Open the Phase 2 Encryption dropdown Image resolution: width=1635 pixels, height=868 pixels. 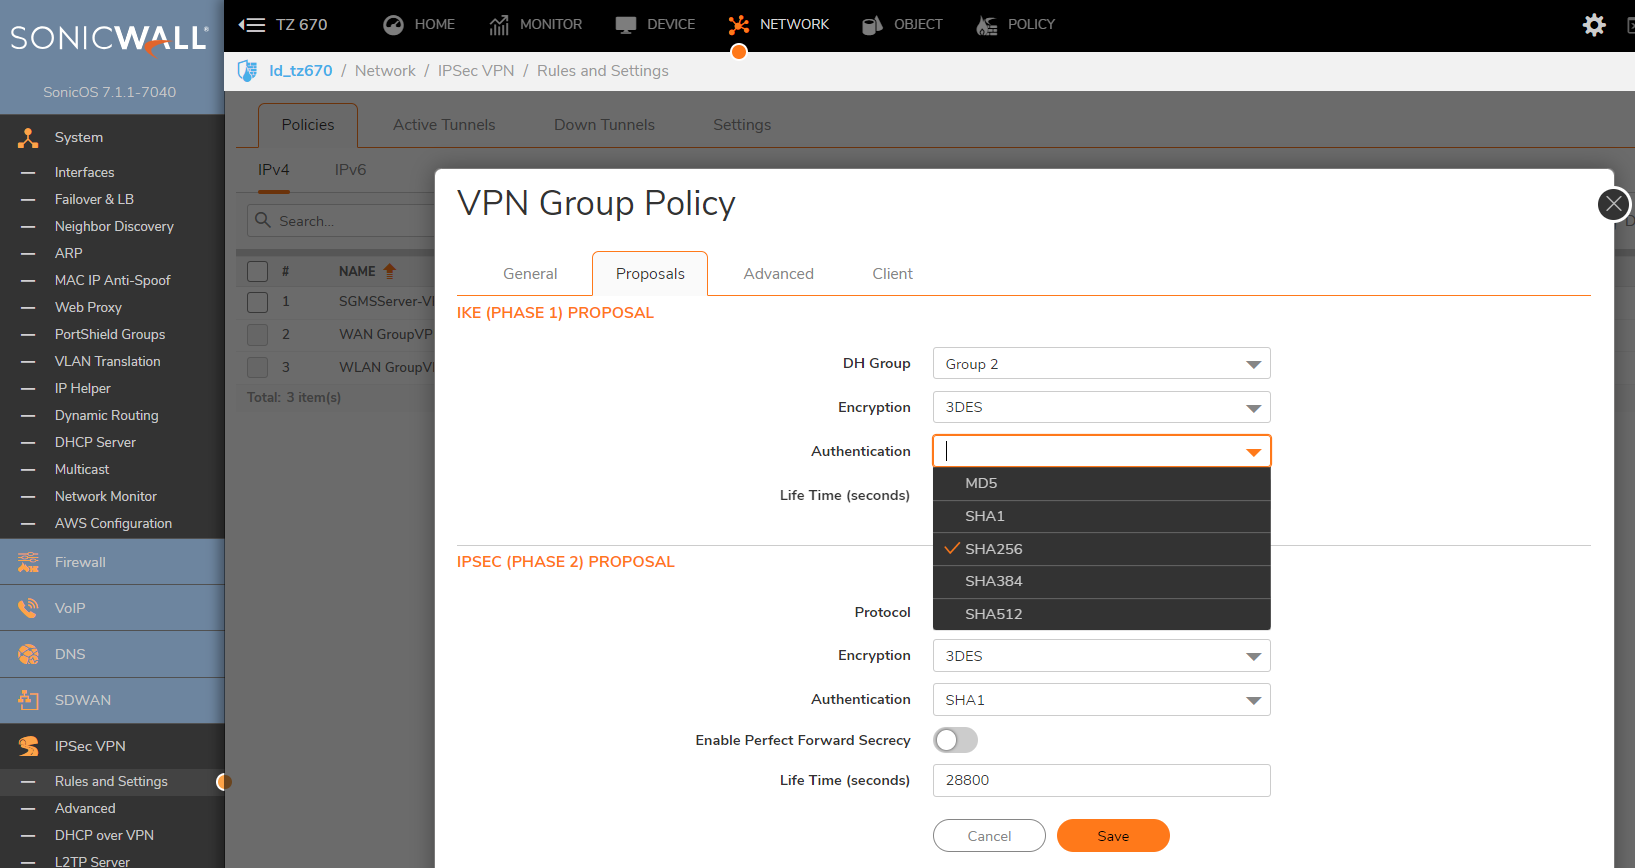coord(1101,656)
